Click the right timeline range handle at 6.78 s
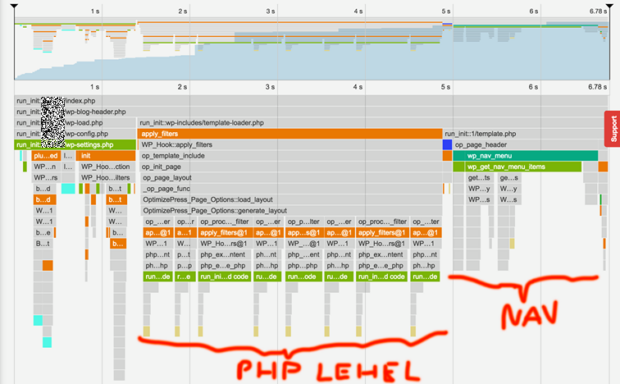Viewport: 620px width, 384px height. [x=609, y=6]
